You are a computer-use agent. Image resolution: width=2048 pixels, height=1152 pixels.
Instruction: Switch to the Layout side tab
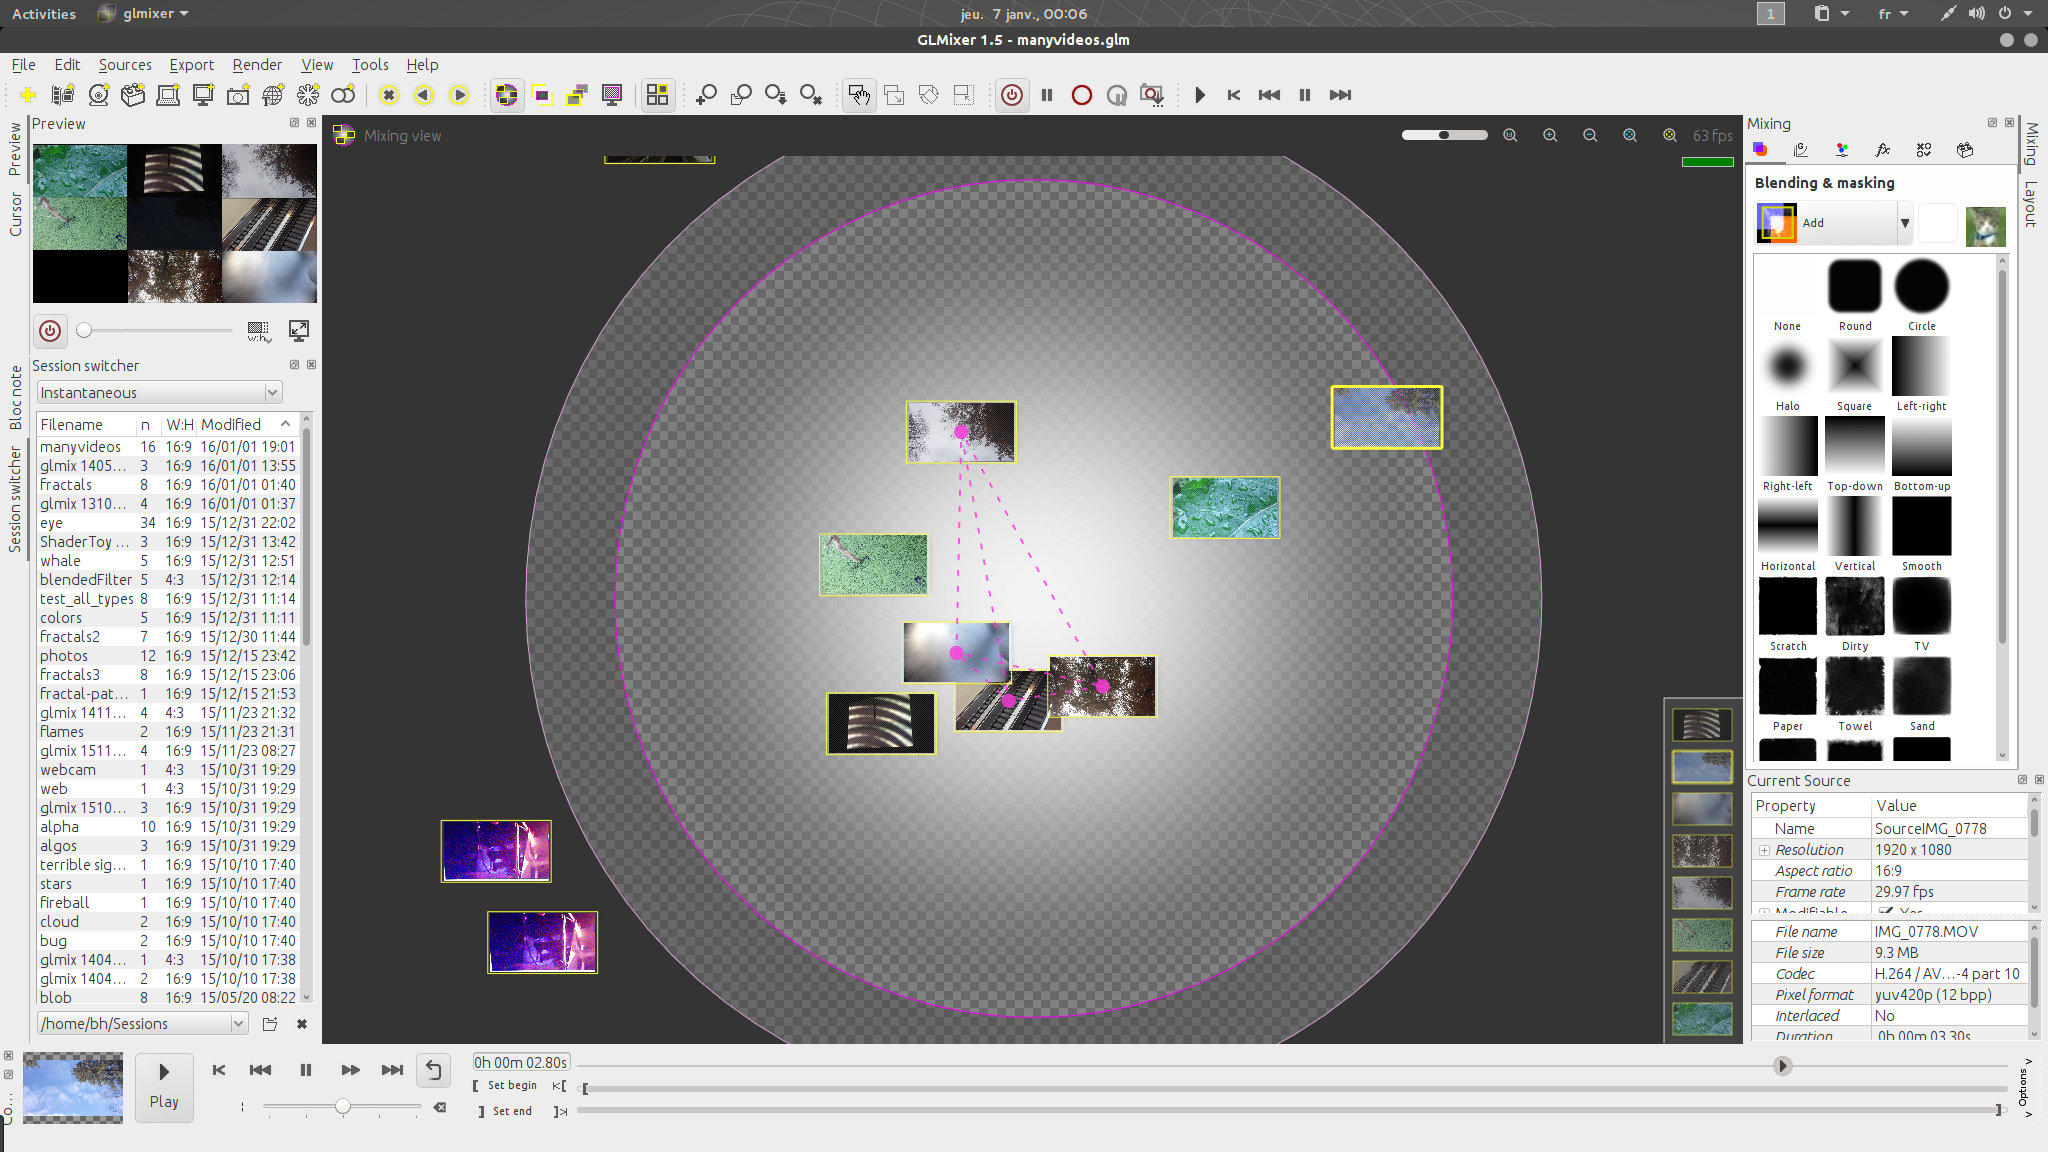2032,204
